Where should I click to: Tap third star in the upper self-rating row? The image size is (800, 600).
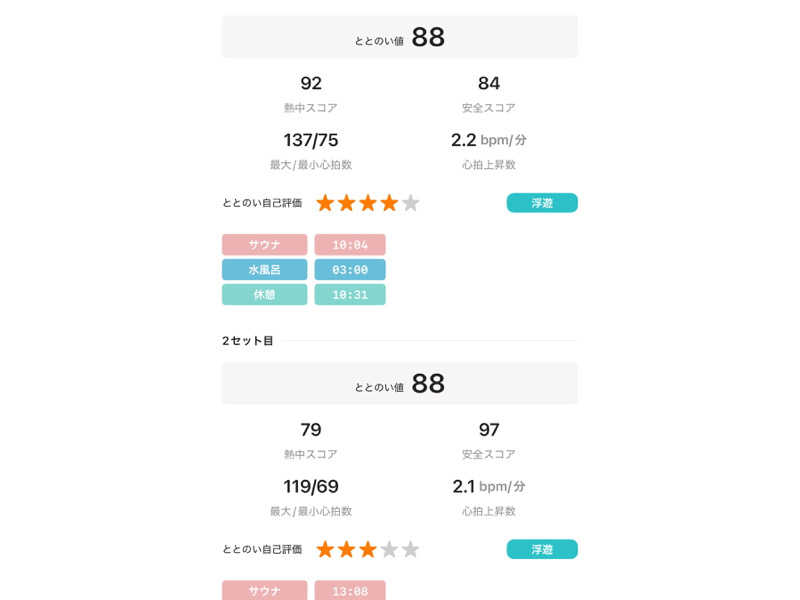pos(368,203)
